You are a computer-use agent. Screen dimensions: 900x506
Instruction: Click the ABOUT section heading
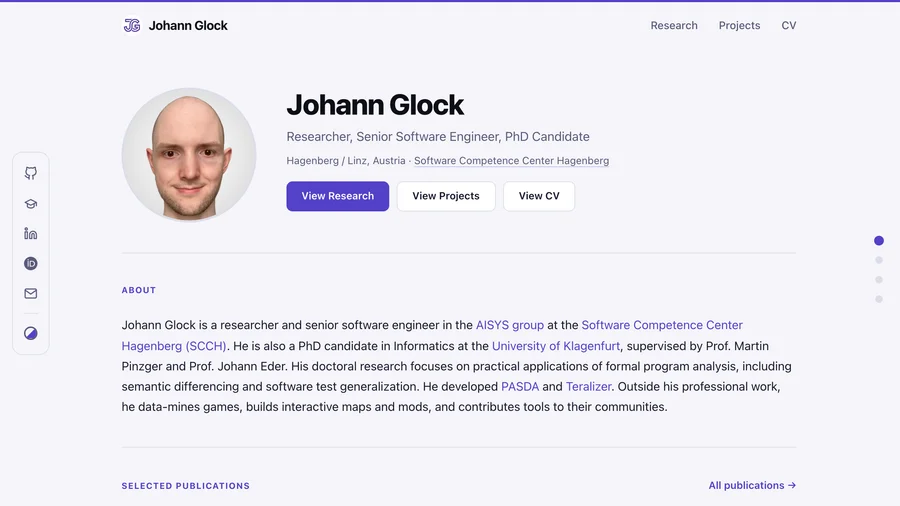(139, 290)
